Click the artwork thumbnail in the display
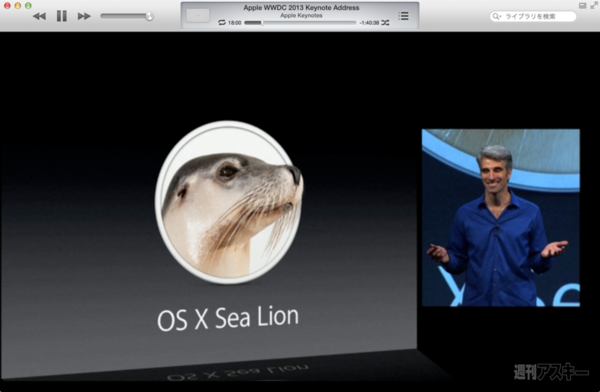This screenshot has height=392, width=600. click(197, 16)
